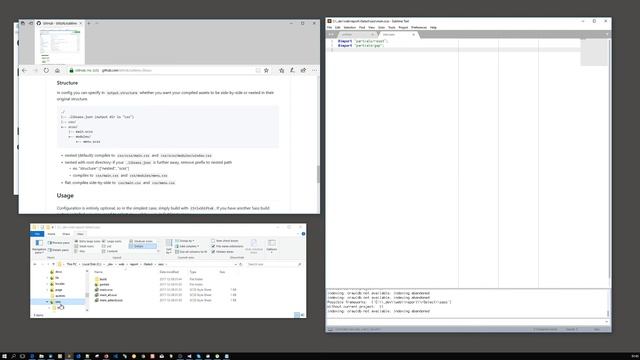640x360 pixels.
Task: Open the File tab in File Explorer ribbon
Action: click(x=37, y=234)
